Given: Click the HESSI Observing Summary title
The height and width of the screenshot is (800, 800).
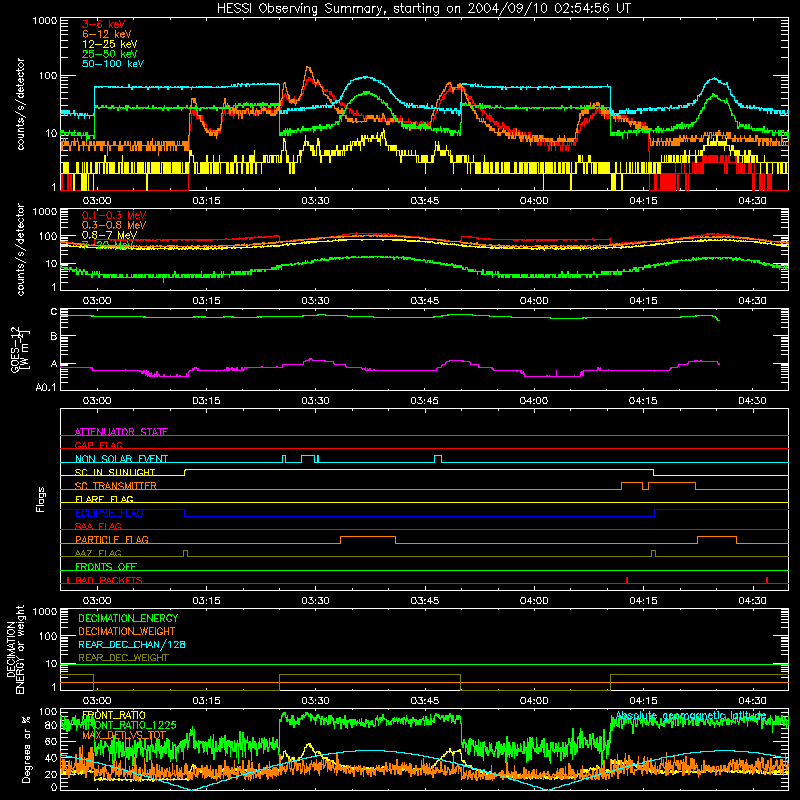Looking at the screenshot, I should click(423, 8).
